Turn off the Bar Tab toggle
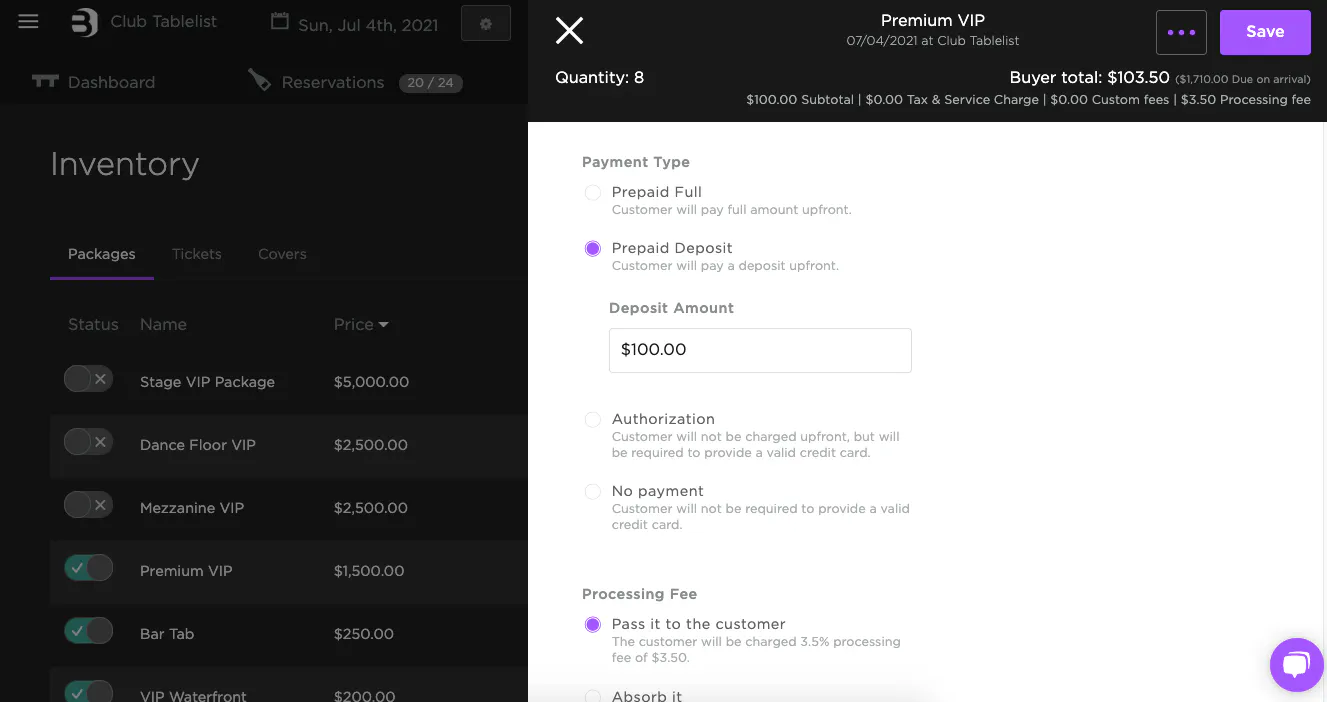 coord(88,632)
